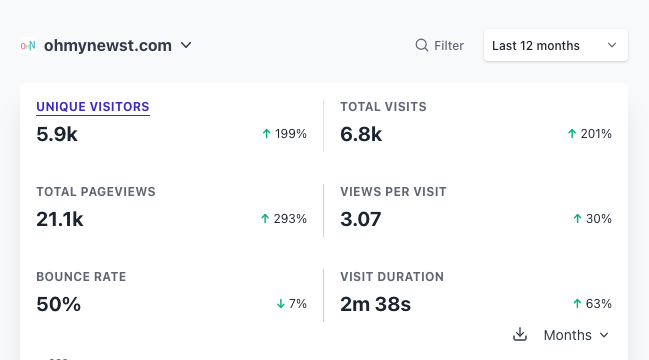
Task: Click the ohmynewst.com site name
Action: pos(108,46)
